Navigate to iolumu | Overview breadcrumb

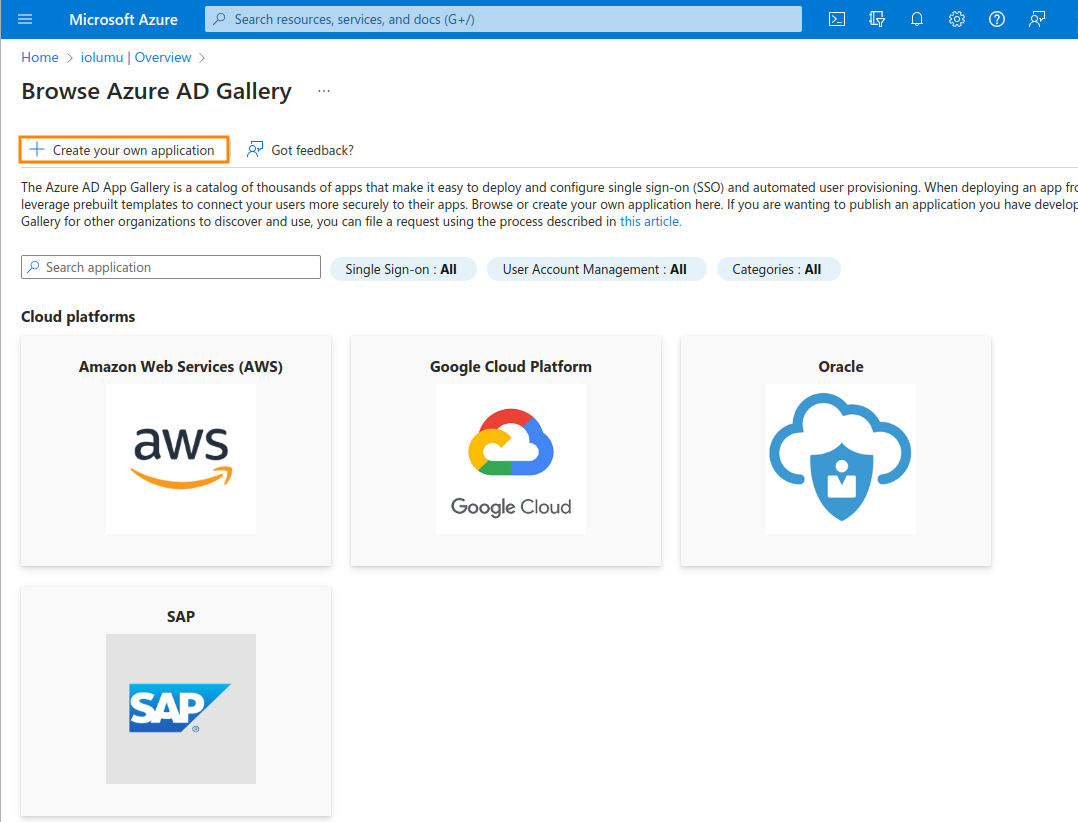click(136, 58)
